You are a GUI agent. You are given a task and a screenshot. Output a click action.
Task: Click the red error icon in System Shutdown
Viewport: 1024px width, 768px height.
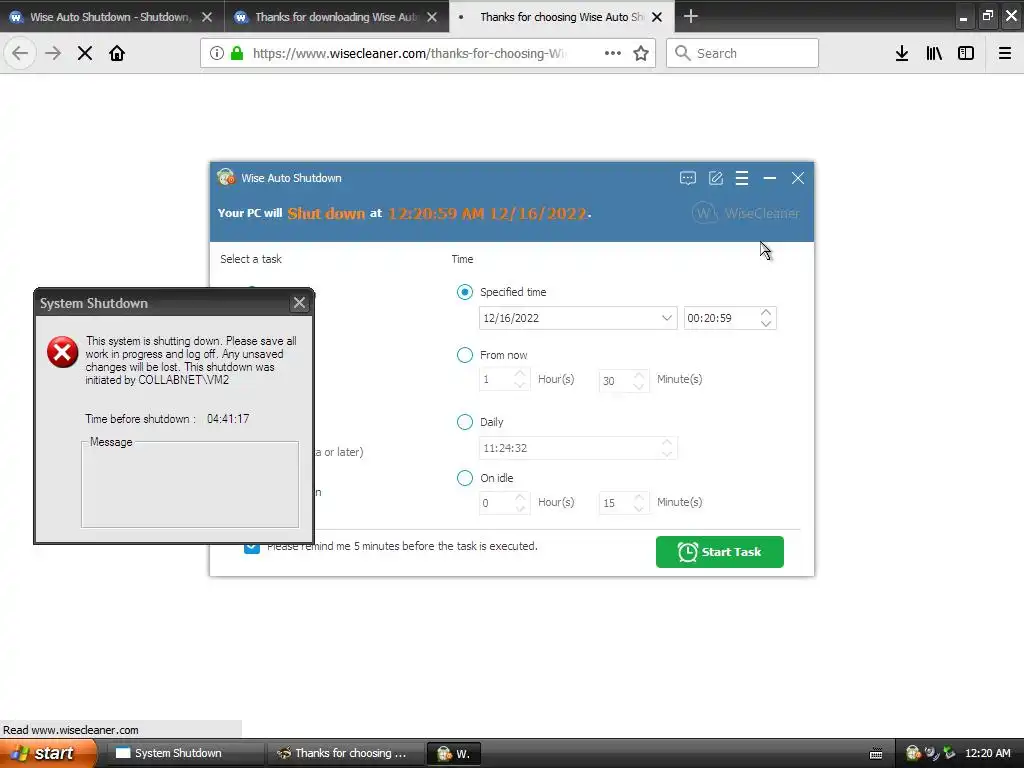[63, 352]
